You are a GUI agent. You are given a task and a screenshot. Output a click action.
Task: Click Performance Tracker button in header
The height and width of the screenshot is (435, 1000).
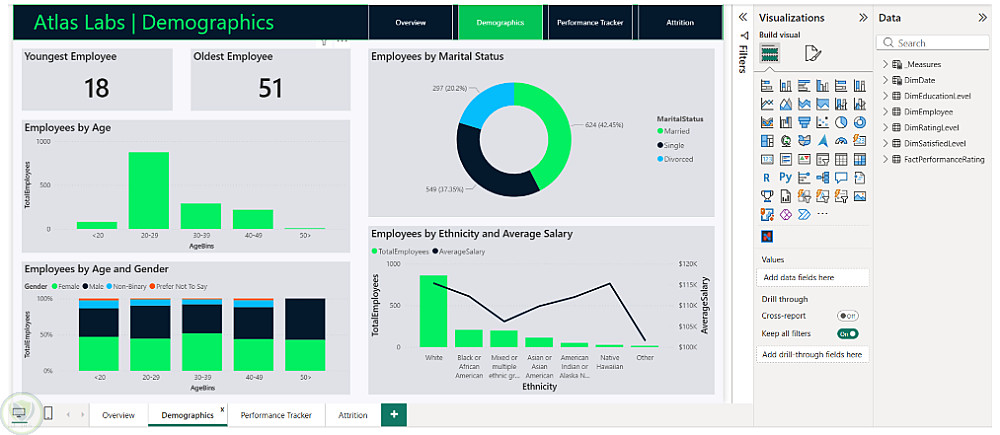590,22
